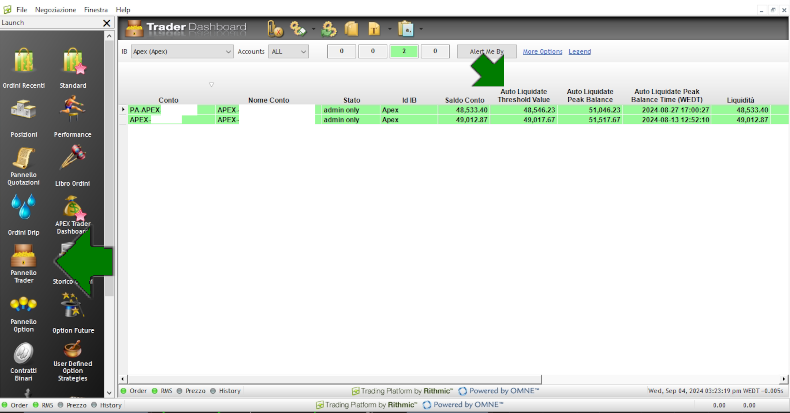Launch the Standard layout icon
This screenshot has height=413, width=790.
[x=73, y=64]
